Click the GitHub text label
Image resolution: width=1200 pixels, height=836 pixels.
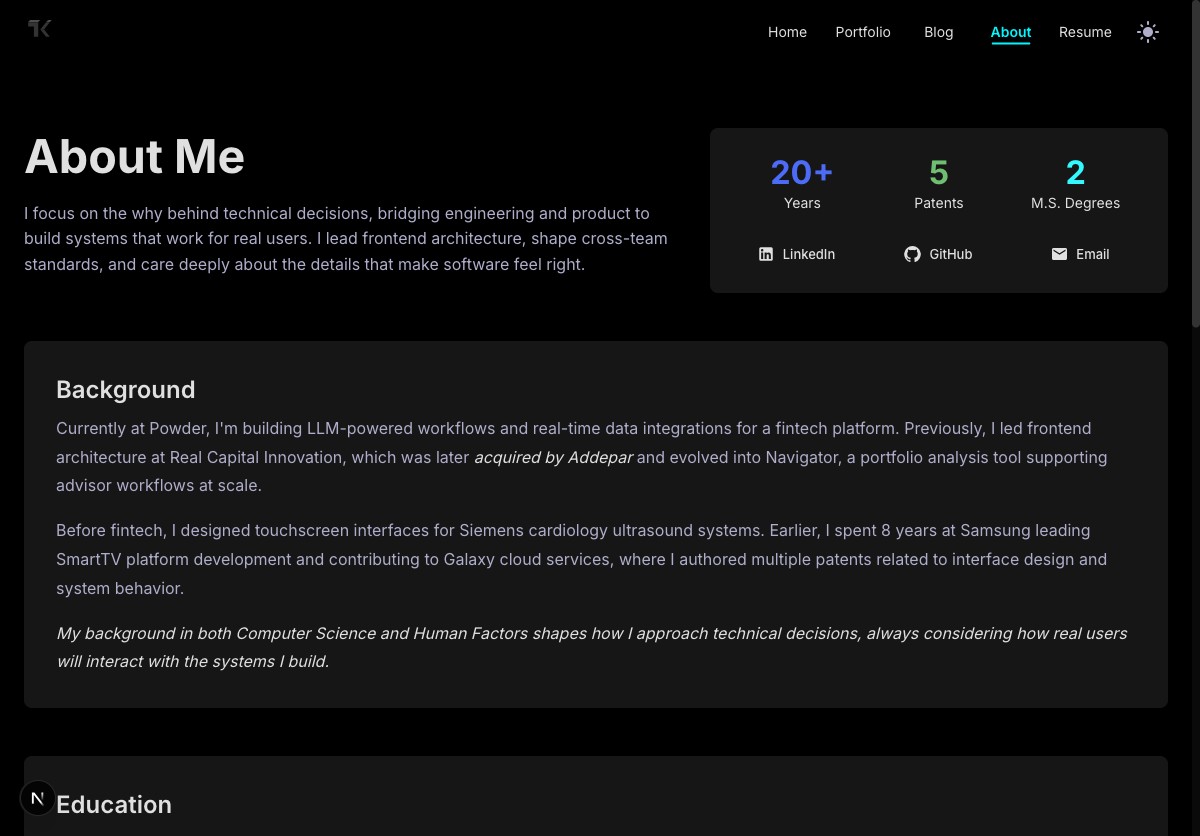(x=950, y=254)
